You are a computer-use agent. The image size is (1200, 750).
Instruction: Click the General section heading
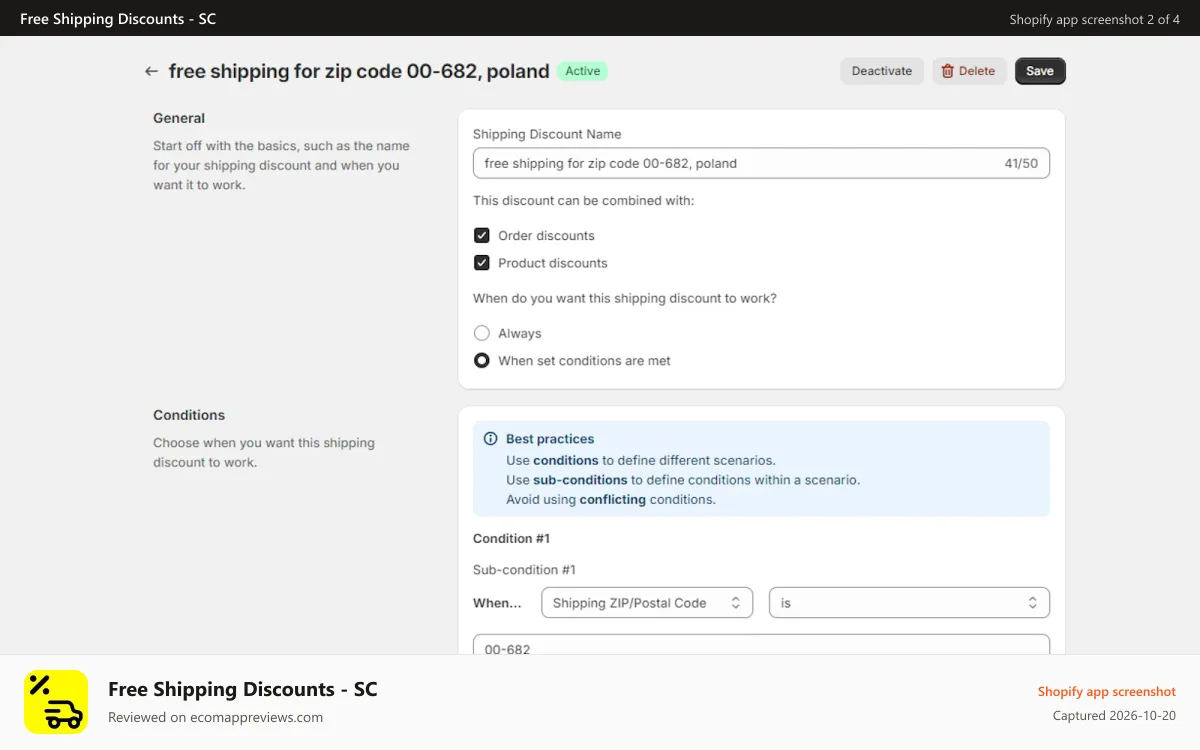pos(179,118)
